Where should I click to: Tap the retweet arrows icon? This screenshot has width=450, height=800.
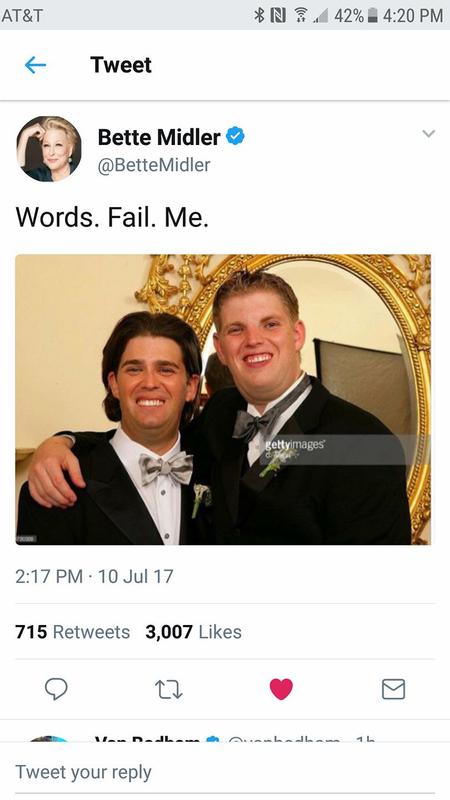[168, 689]
